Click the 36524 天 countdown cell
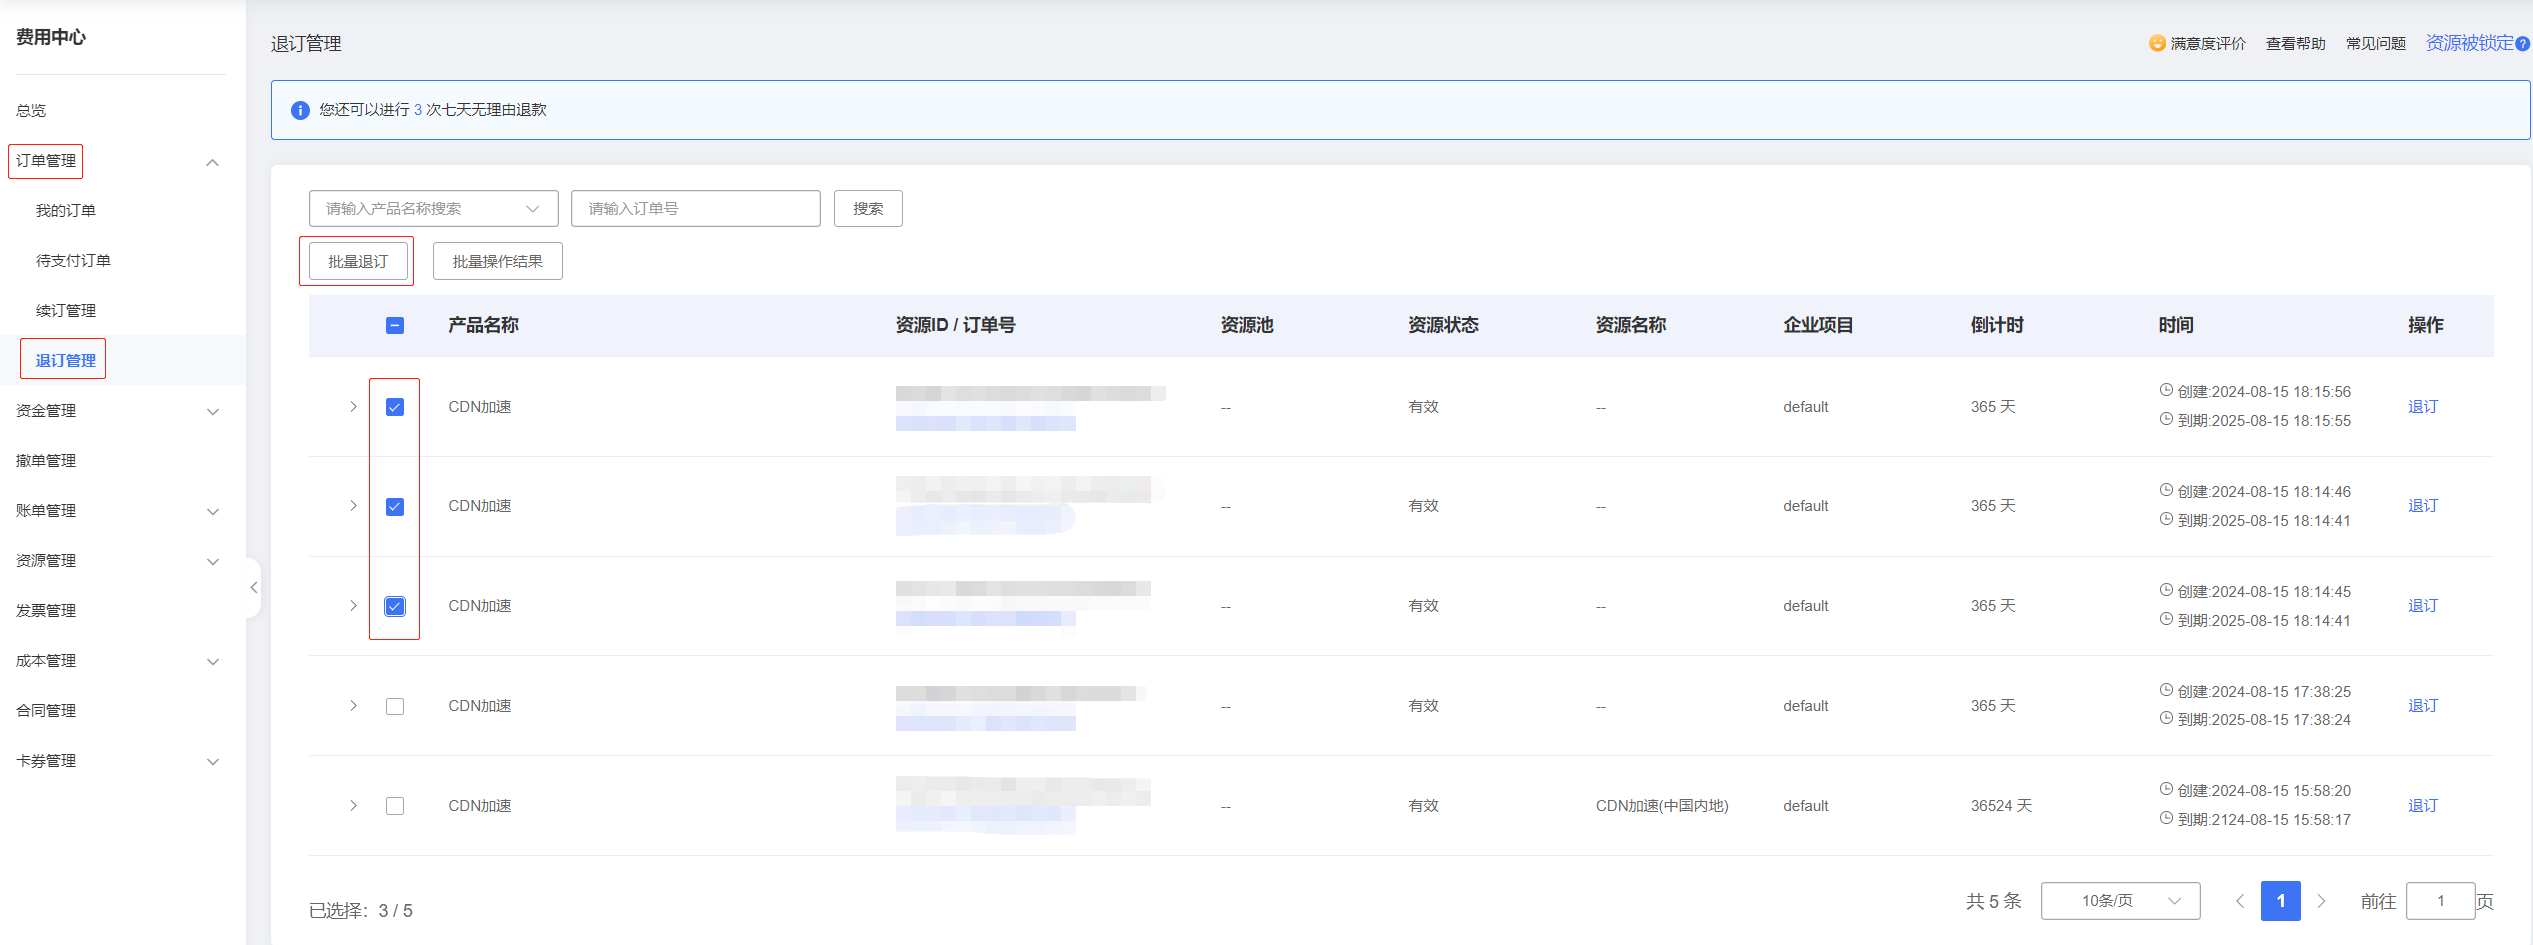Viewport: 2533px width, 945px height. (2001, 806)
